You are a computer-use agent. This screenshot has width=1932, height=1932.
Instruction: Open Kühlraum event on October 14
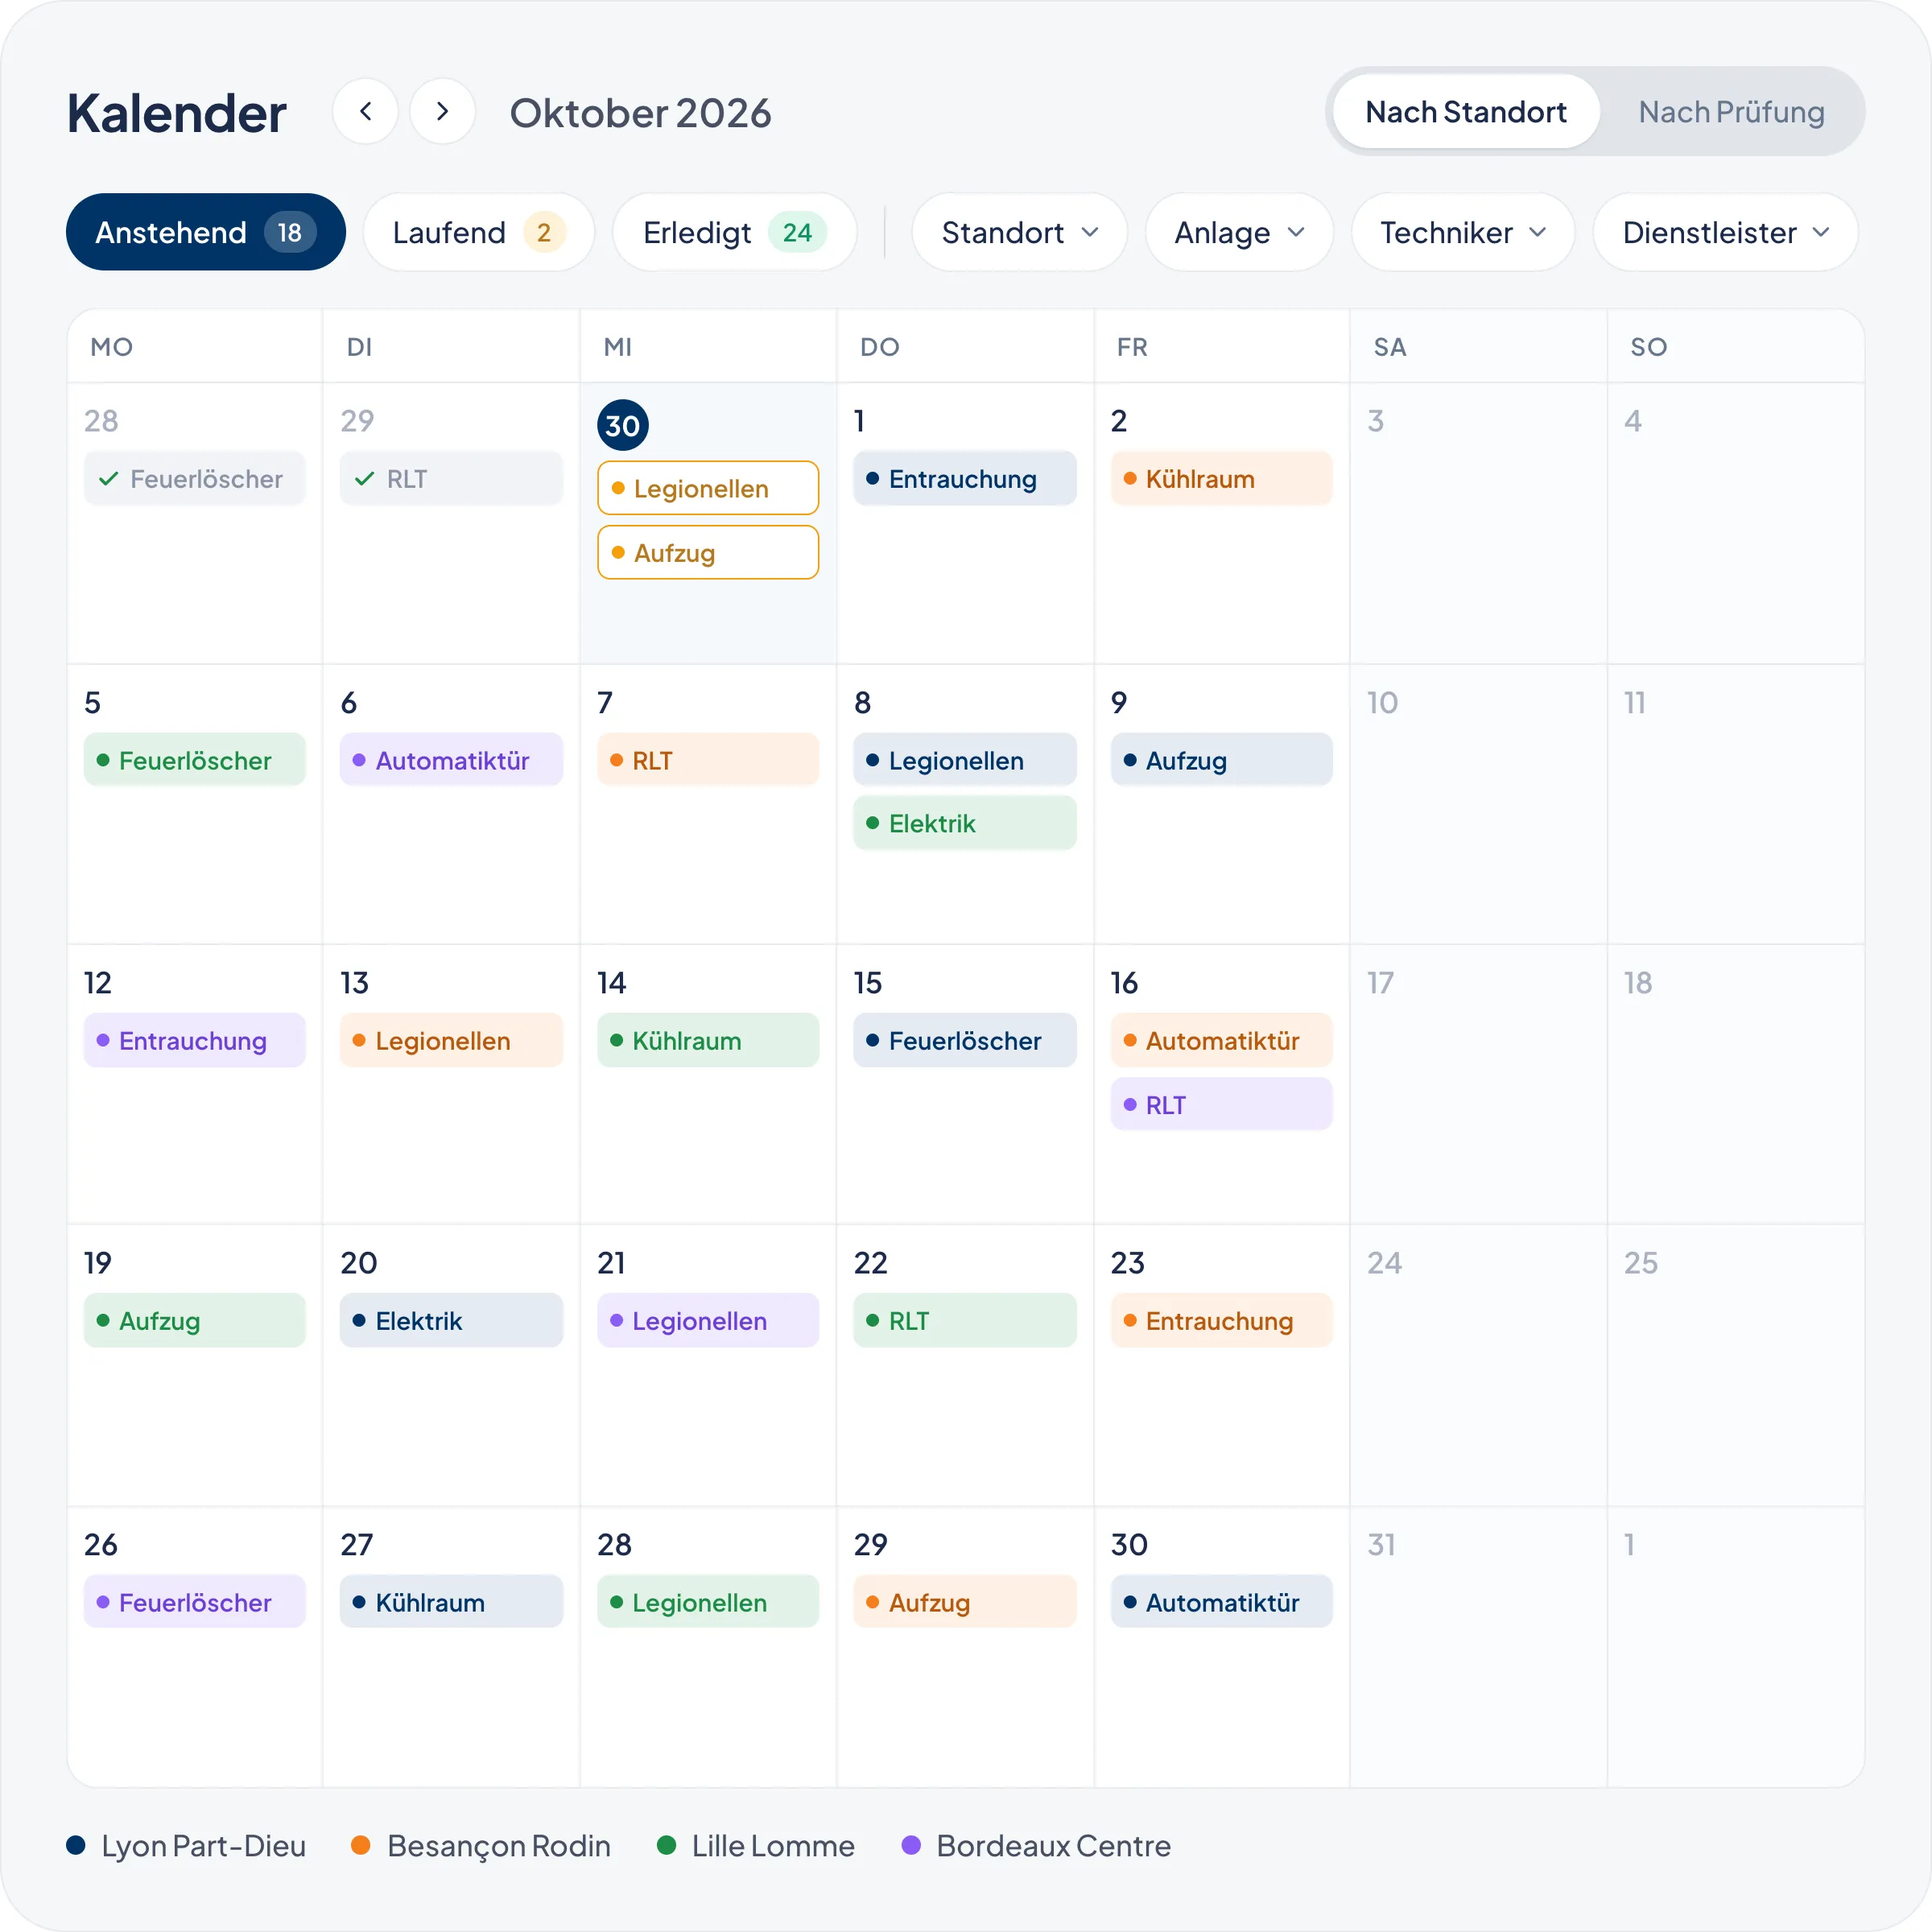click(x=708, y=1040)
